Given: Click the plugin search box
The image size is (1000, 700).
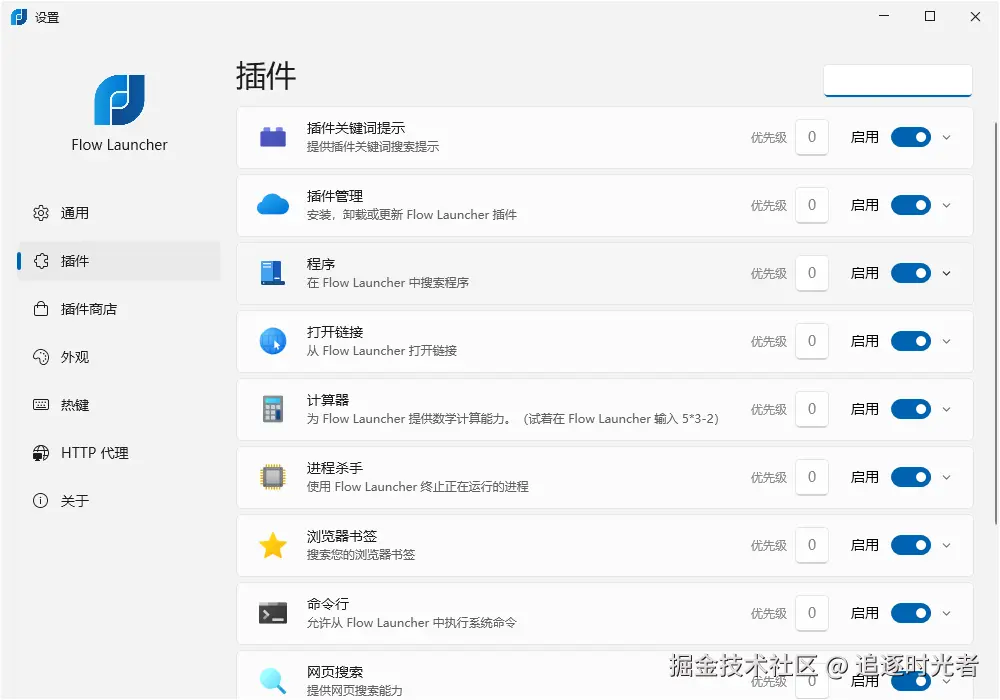Looking at the screenshot, I should coord(897,80).
